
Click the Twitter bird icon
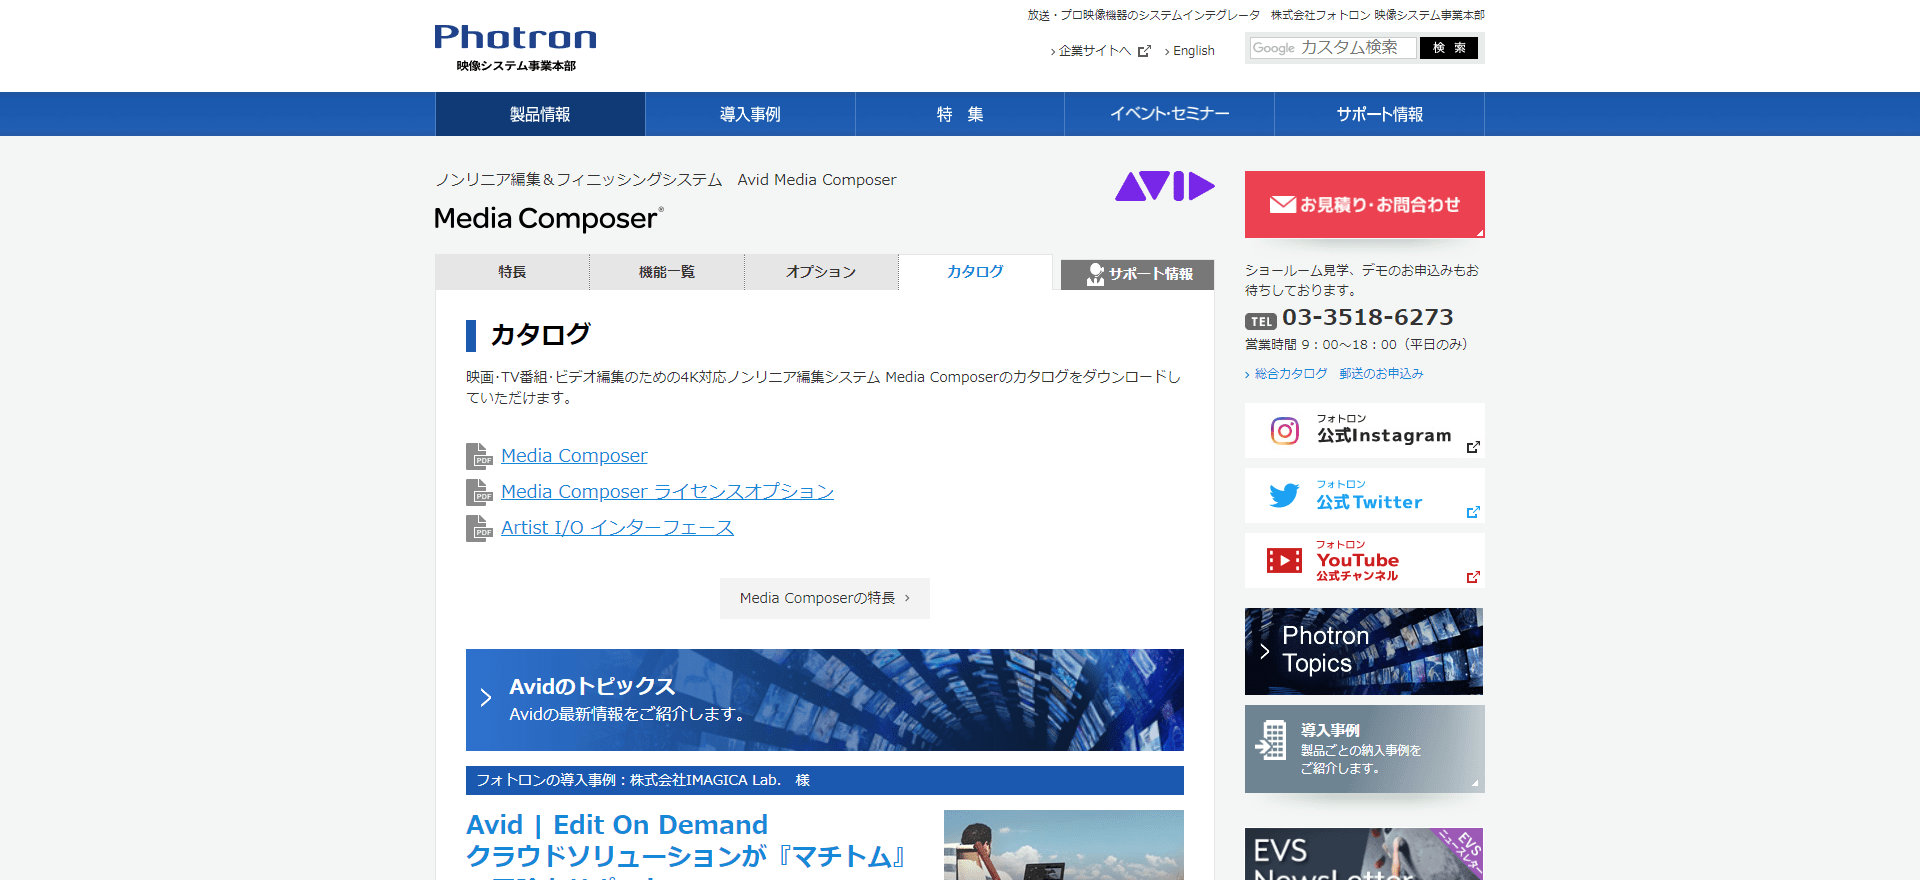click(1284, 495)
